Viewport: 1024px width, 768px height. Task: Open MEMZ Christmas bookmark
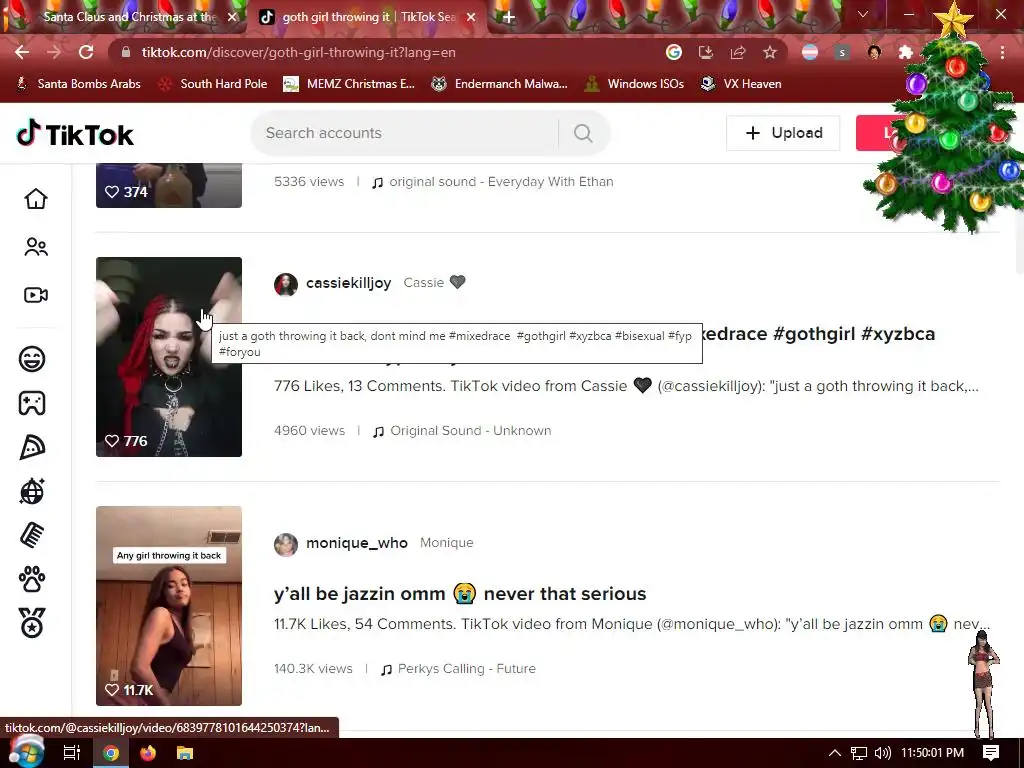point(349,84)
